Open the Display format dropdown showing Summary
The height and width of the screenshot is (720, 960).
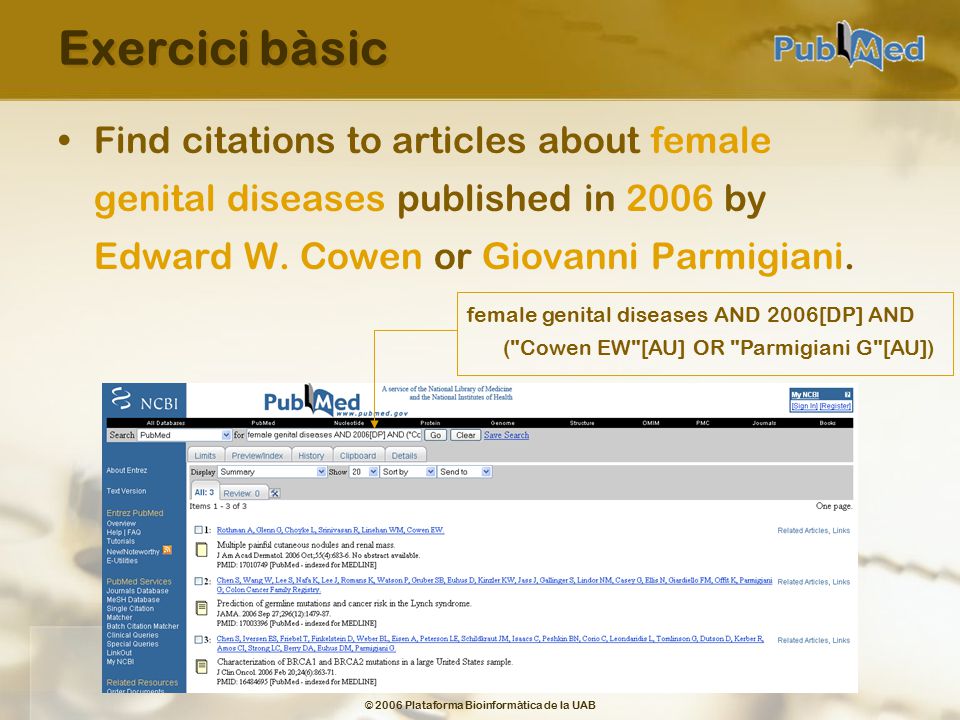[x=272, y=472]
